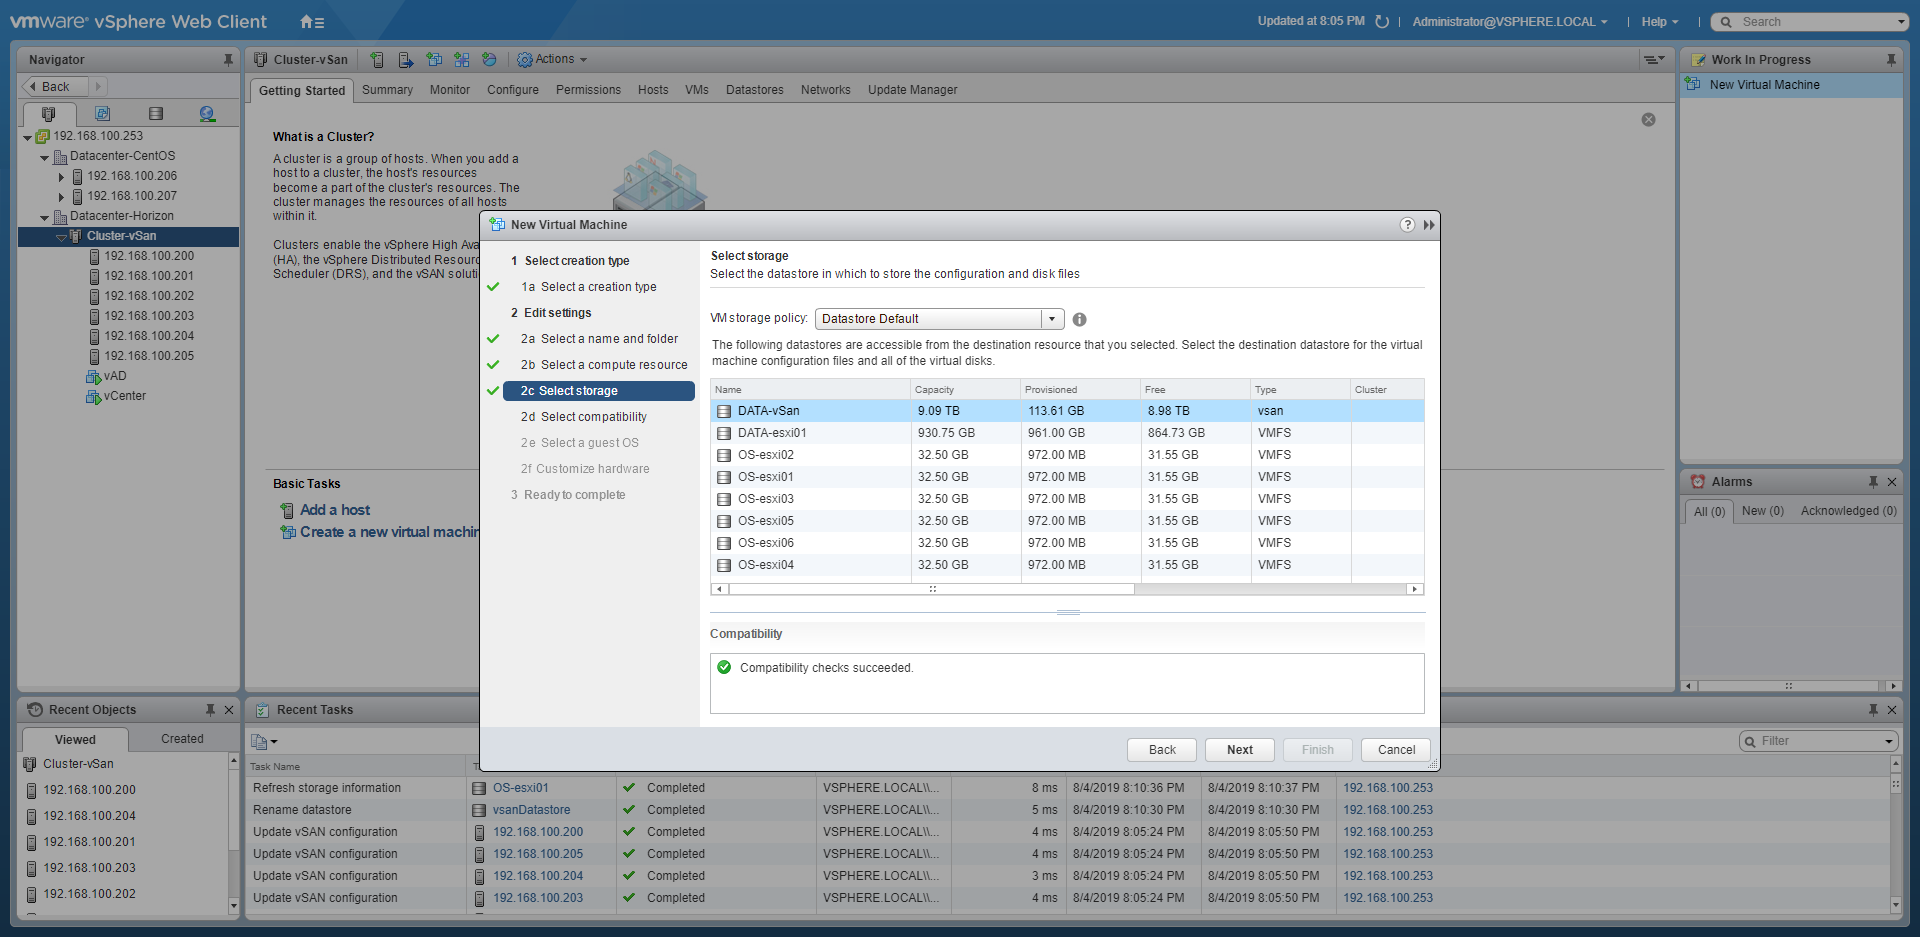Open the Home menu icon in title bar

coord(311,22)
